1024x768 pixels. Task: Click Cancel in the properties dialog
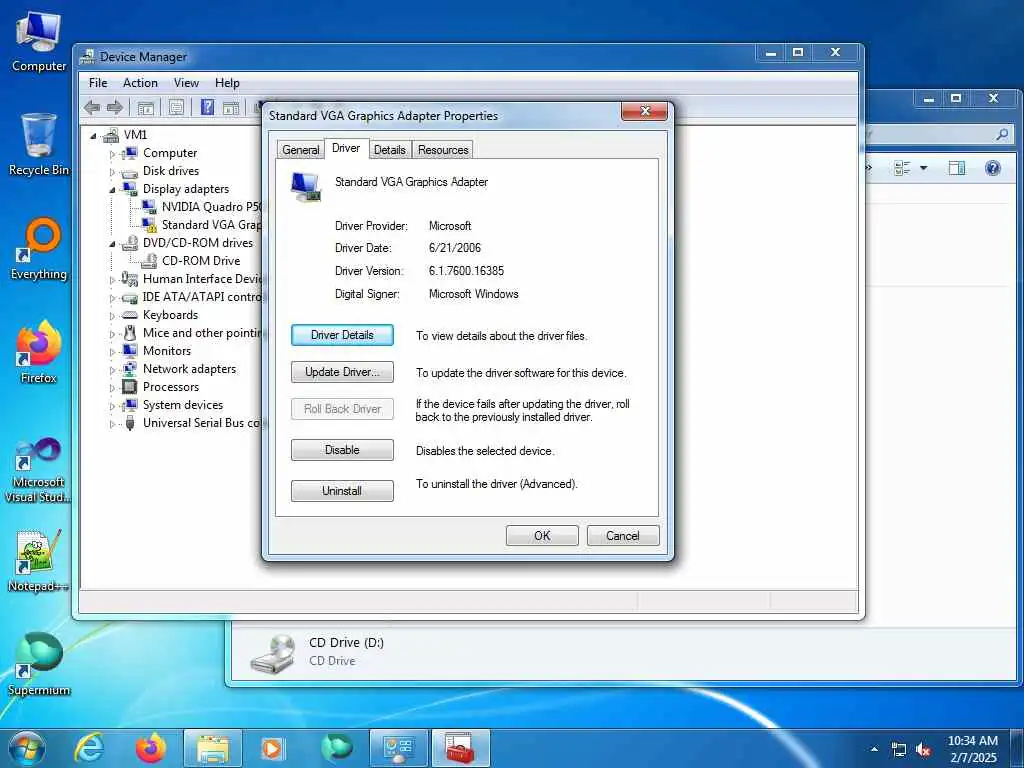[x=623, y=536]
